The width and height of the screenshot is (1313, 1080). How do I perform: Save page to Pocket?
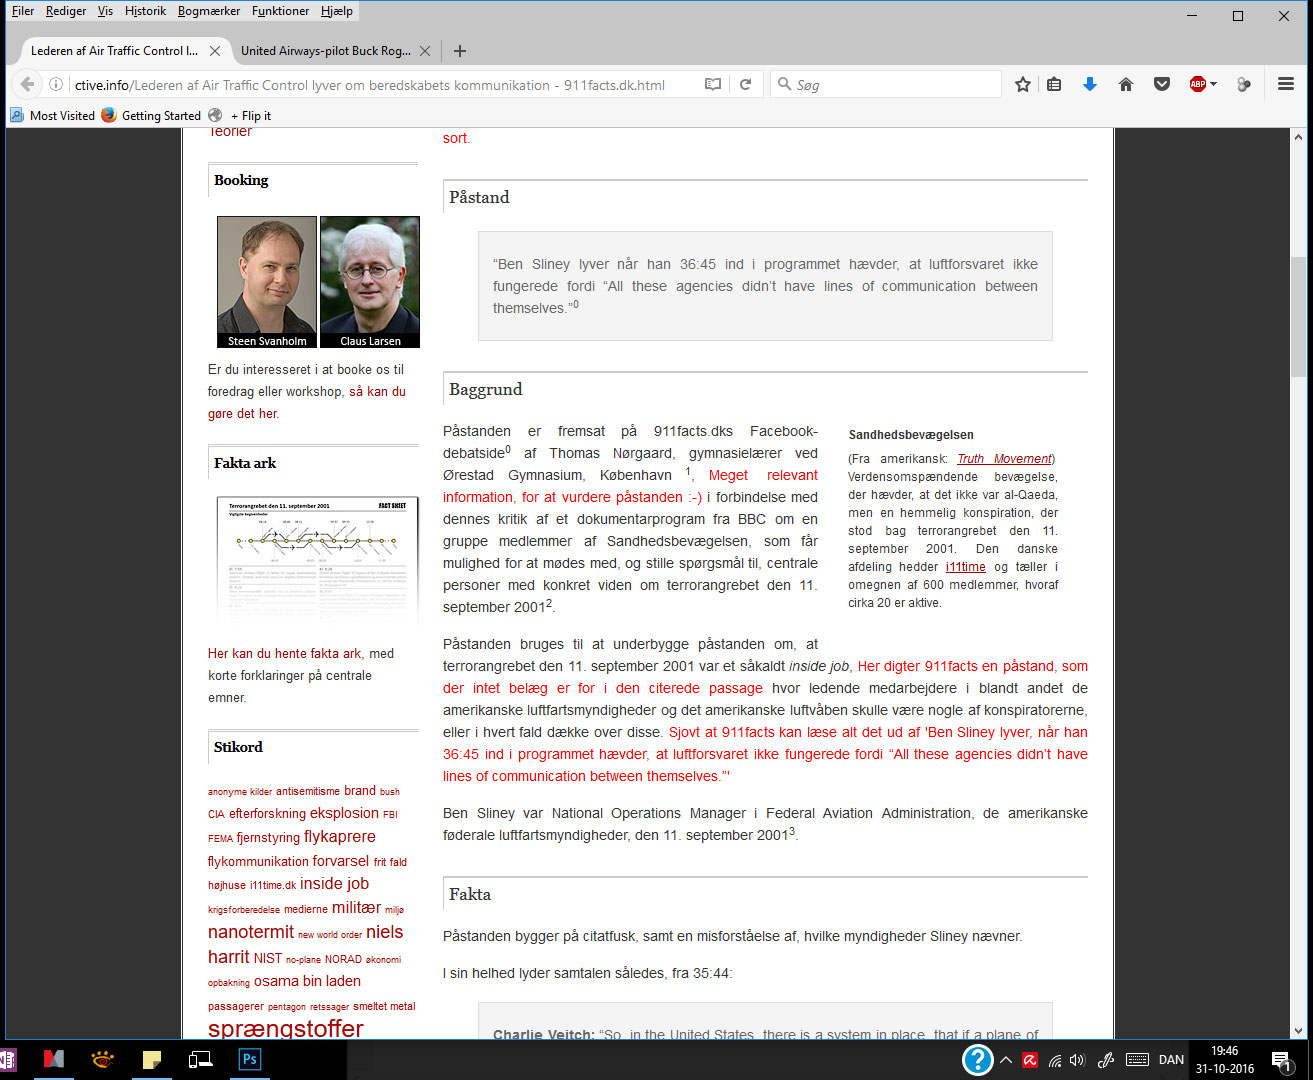pyautogui.click(x=1162, y=85)
